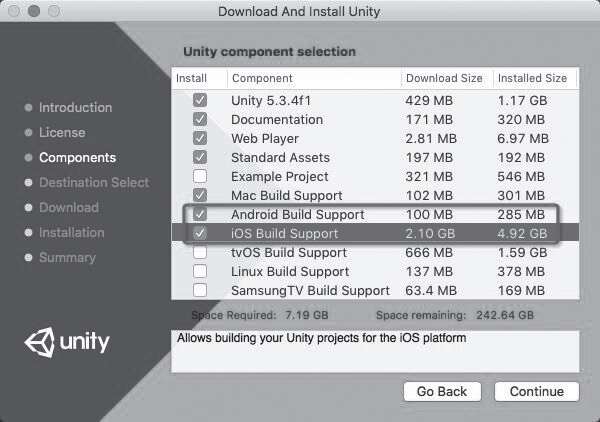Toggle the Mac Build Support checkbox

200,195
